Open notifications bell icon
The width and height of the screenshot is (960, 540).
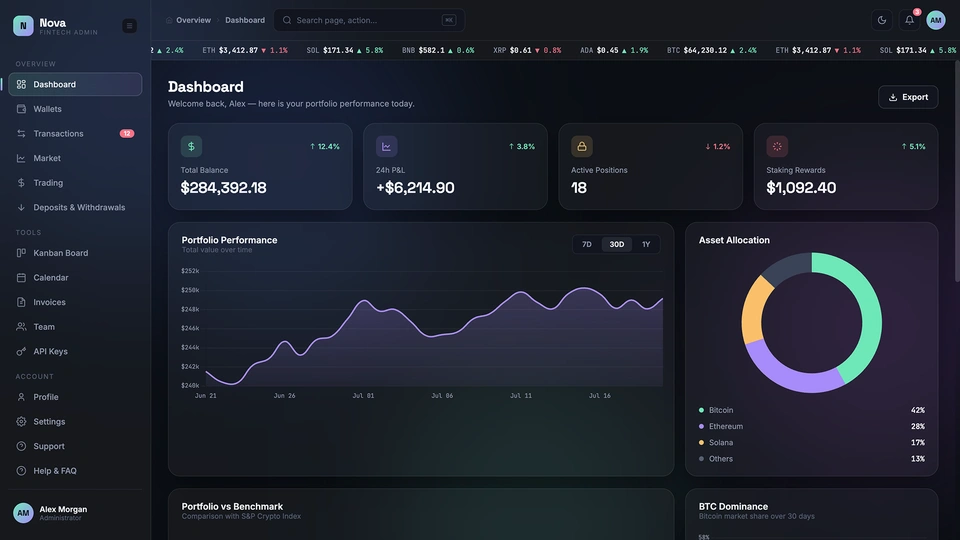(x=909, y=20)
